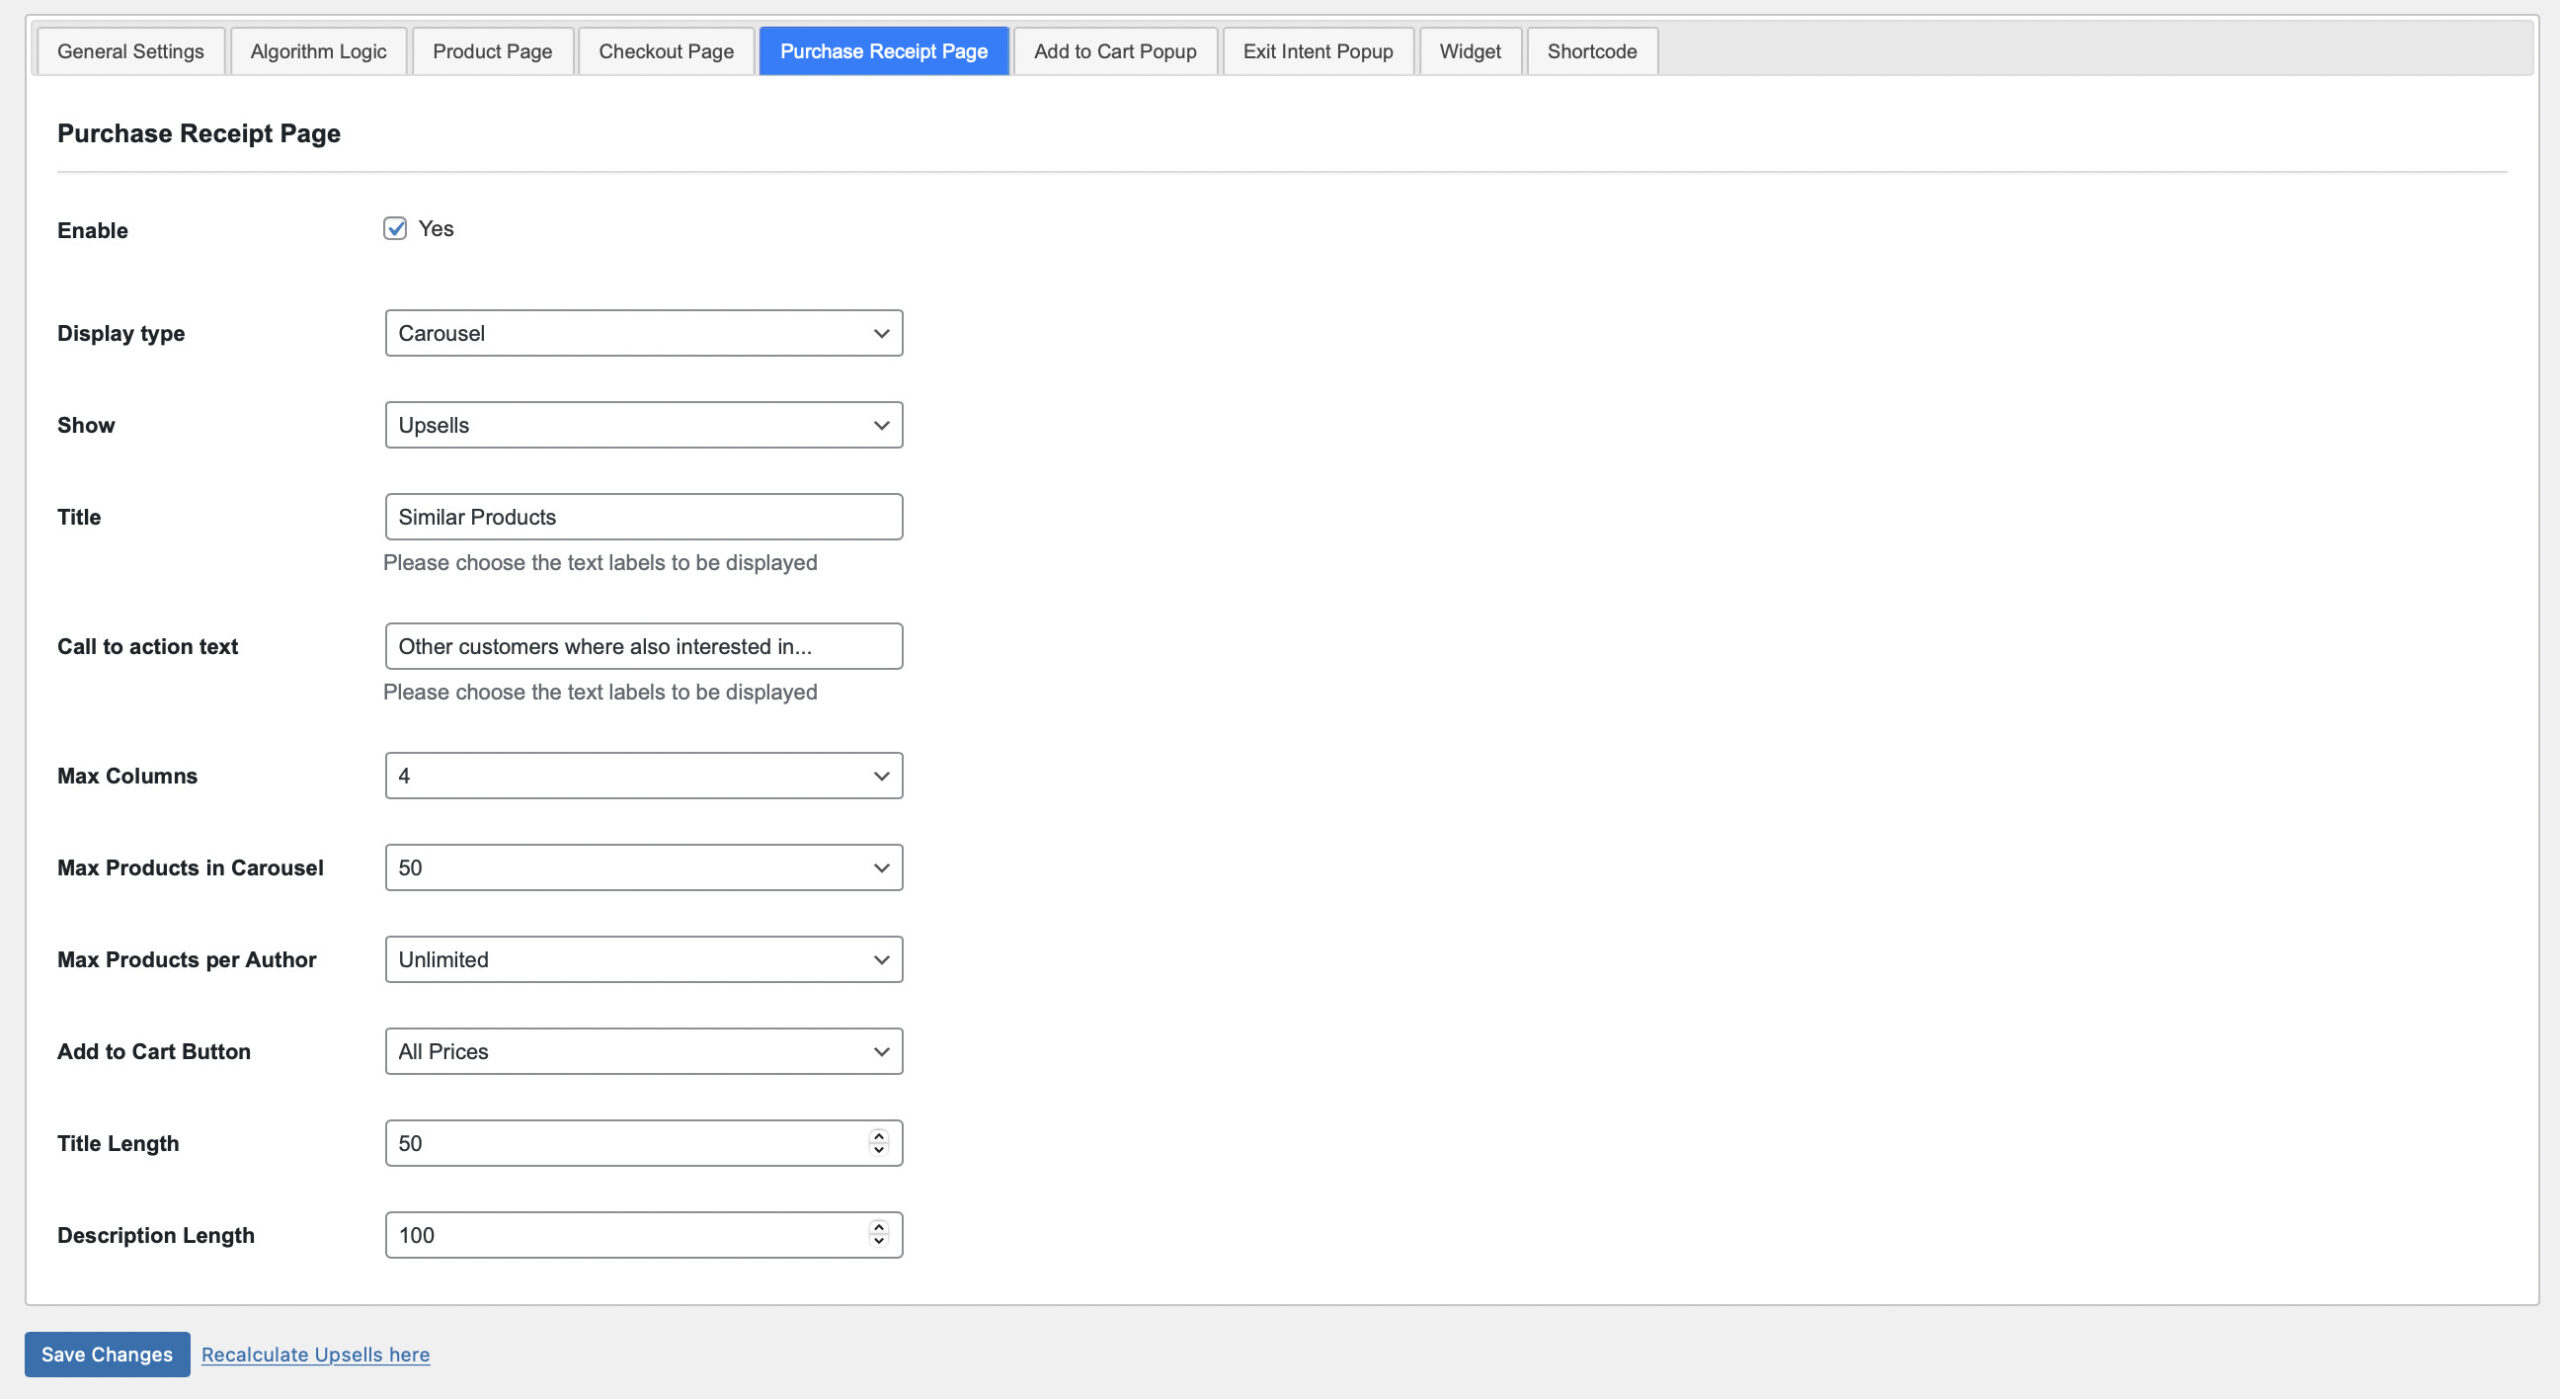Open the Max Columns dropdown
The width and height of the screenshot is (2560, 1399).
coord(644,776)
